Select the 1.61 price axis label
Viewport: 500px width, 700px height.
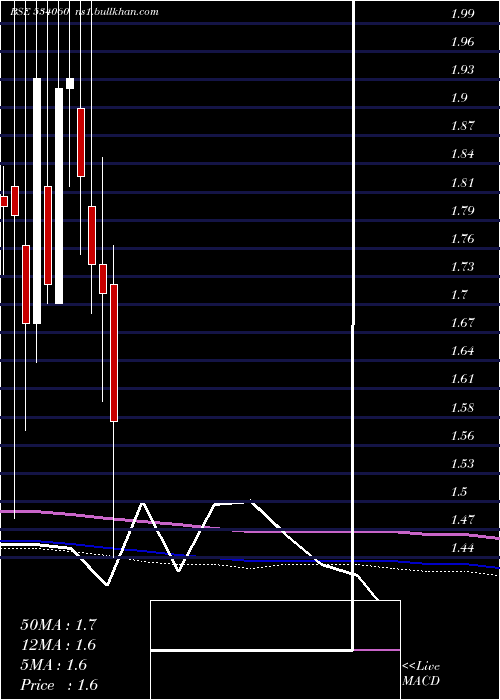462,379
